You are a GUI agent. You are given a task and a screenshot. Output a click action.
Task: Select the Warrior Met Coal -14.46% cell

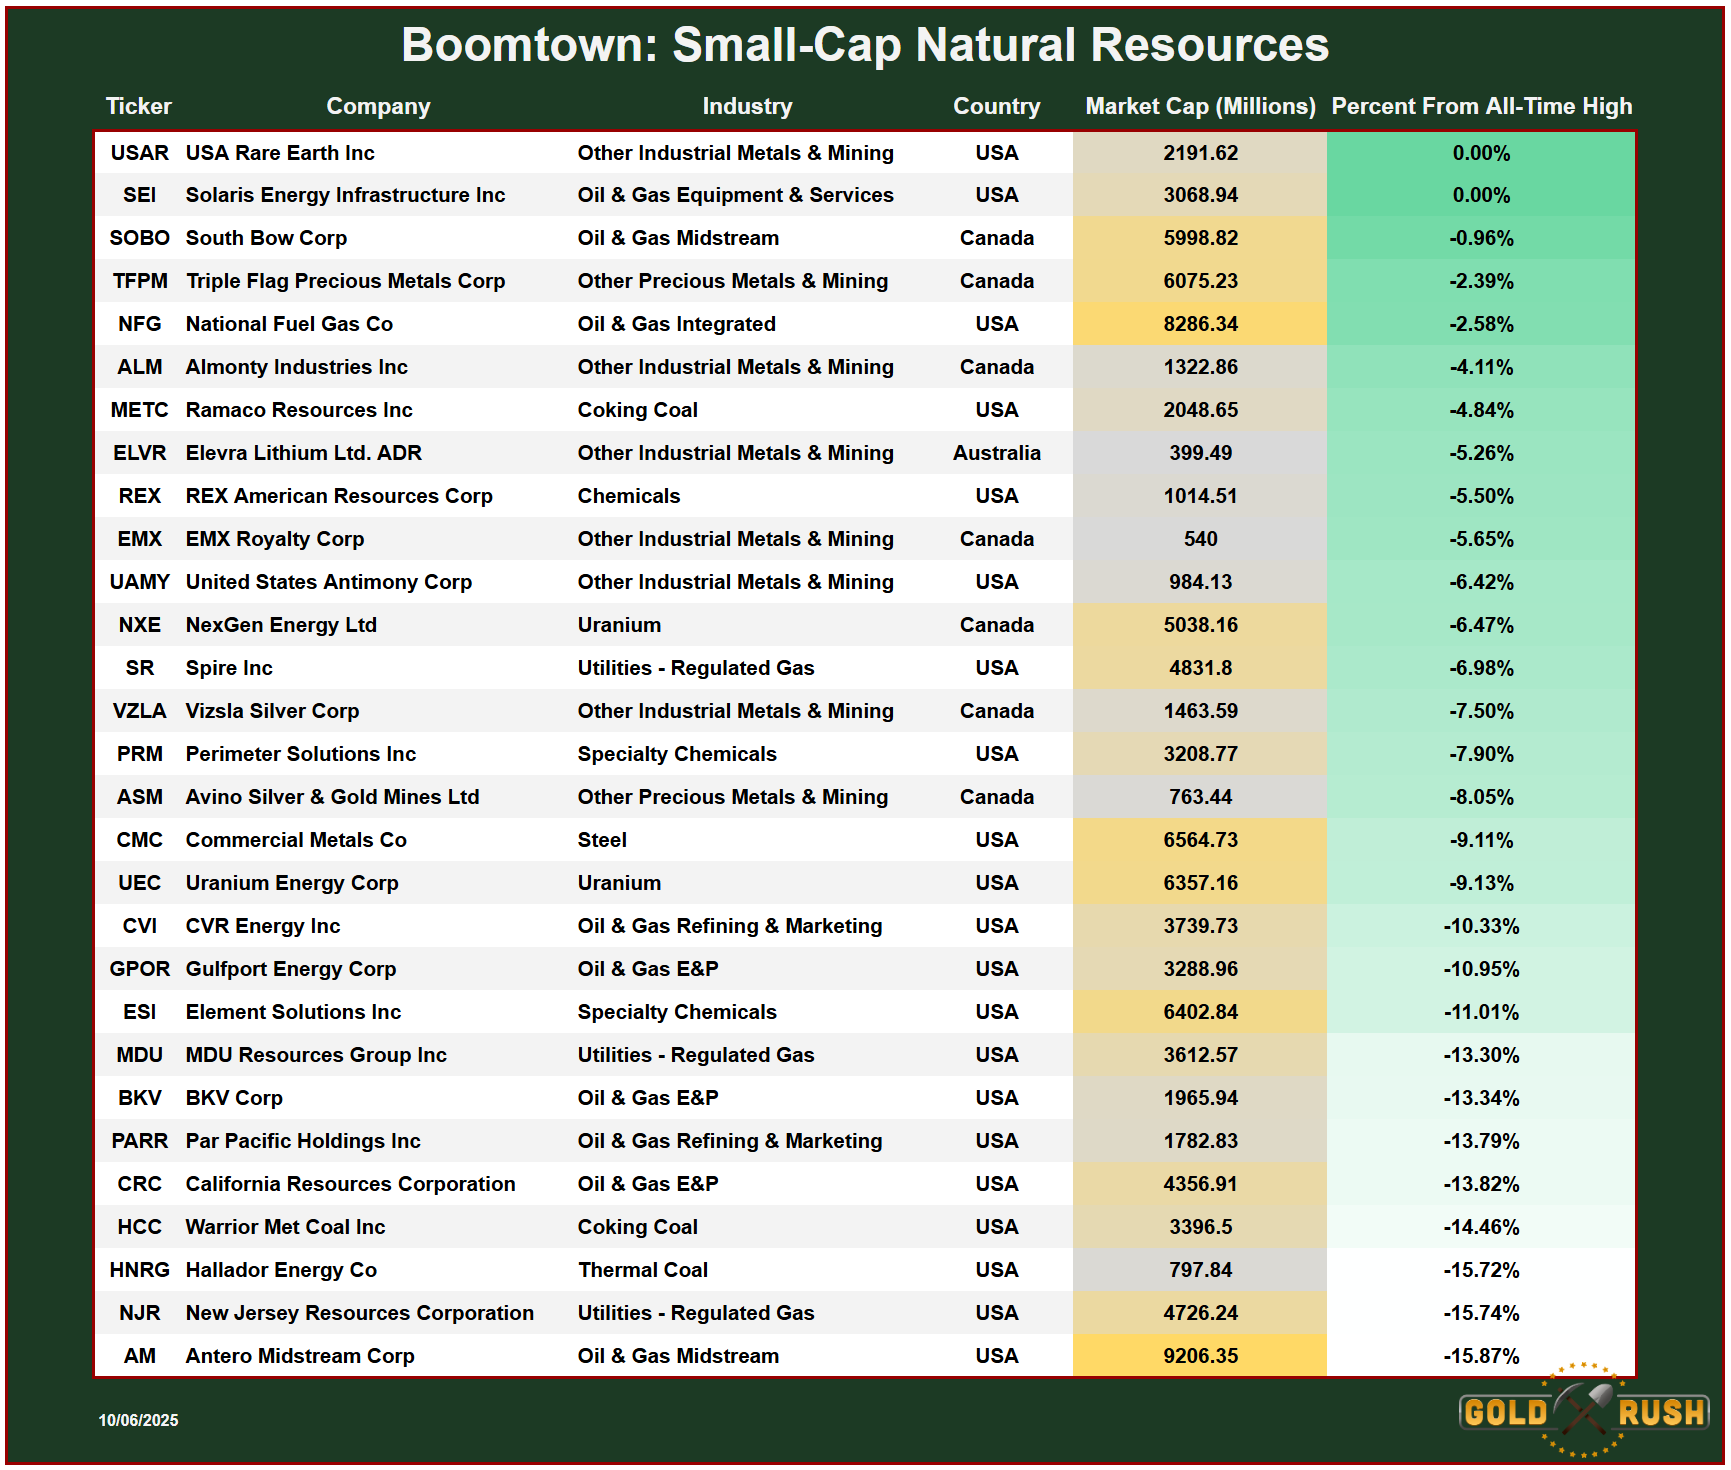[x=1481, y=1227]
